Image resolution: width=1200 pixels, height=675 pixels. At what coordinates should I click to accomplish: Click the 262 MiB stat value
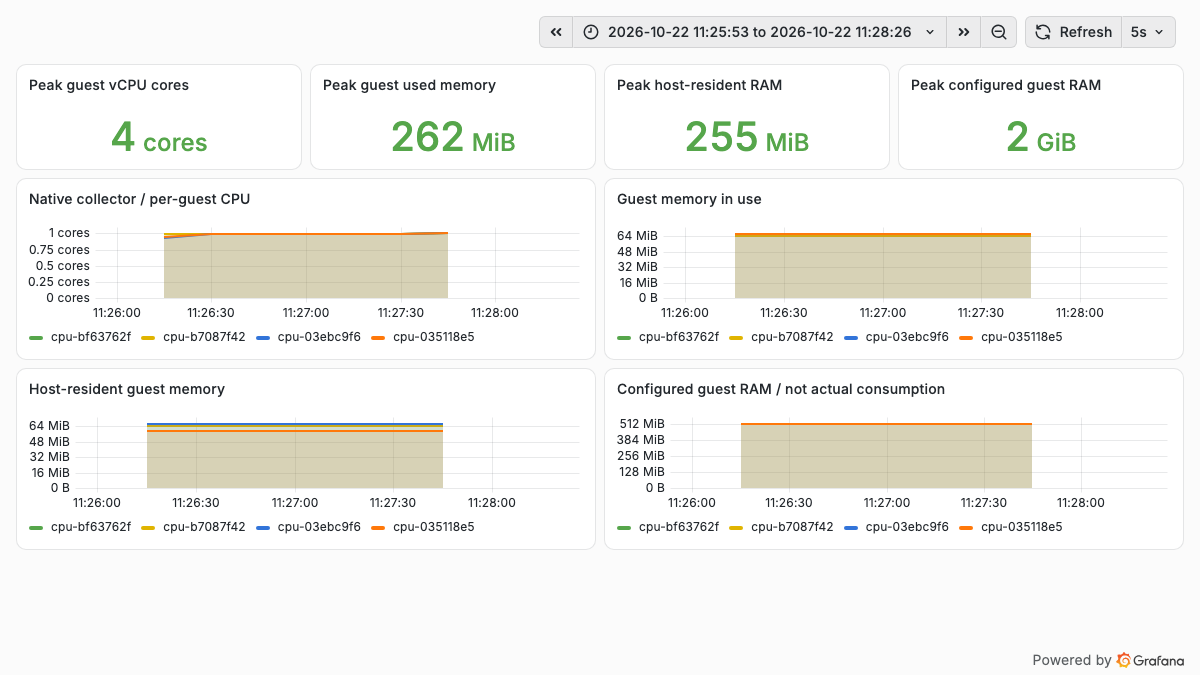453,137
